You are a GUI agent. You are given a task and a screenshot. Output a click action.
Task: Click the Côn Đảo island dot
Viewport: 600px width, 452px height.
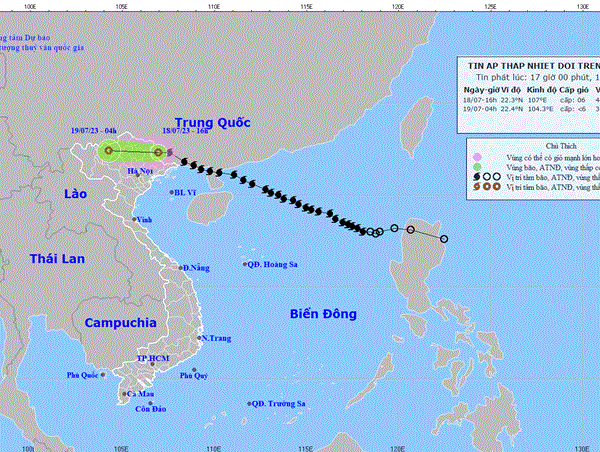click(x=148, y=401)
